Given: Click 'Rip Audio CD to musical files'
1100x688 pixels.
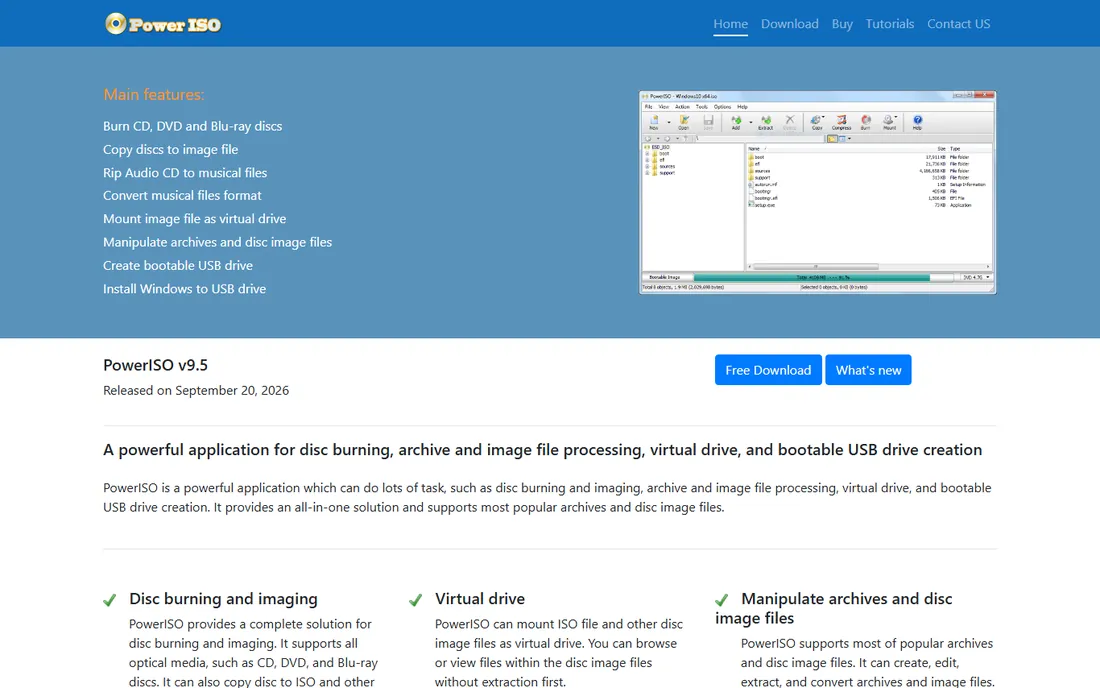Looking at the screenshot, I should (185, 173).
